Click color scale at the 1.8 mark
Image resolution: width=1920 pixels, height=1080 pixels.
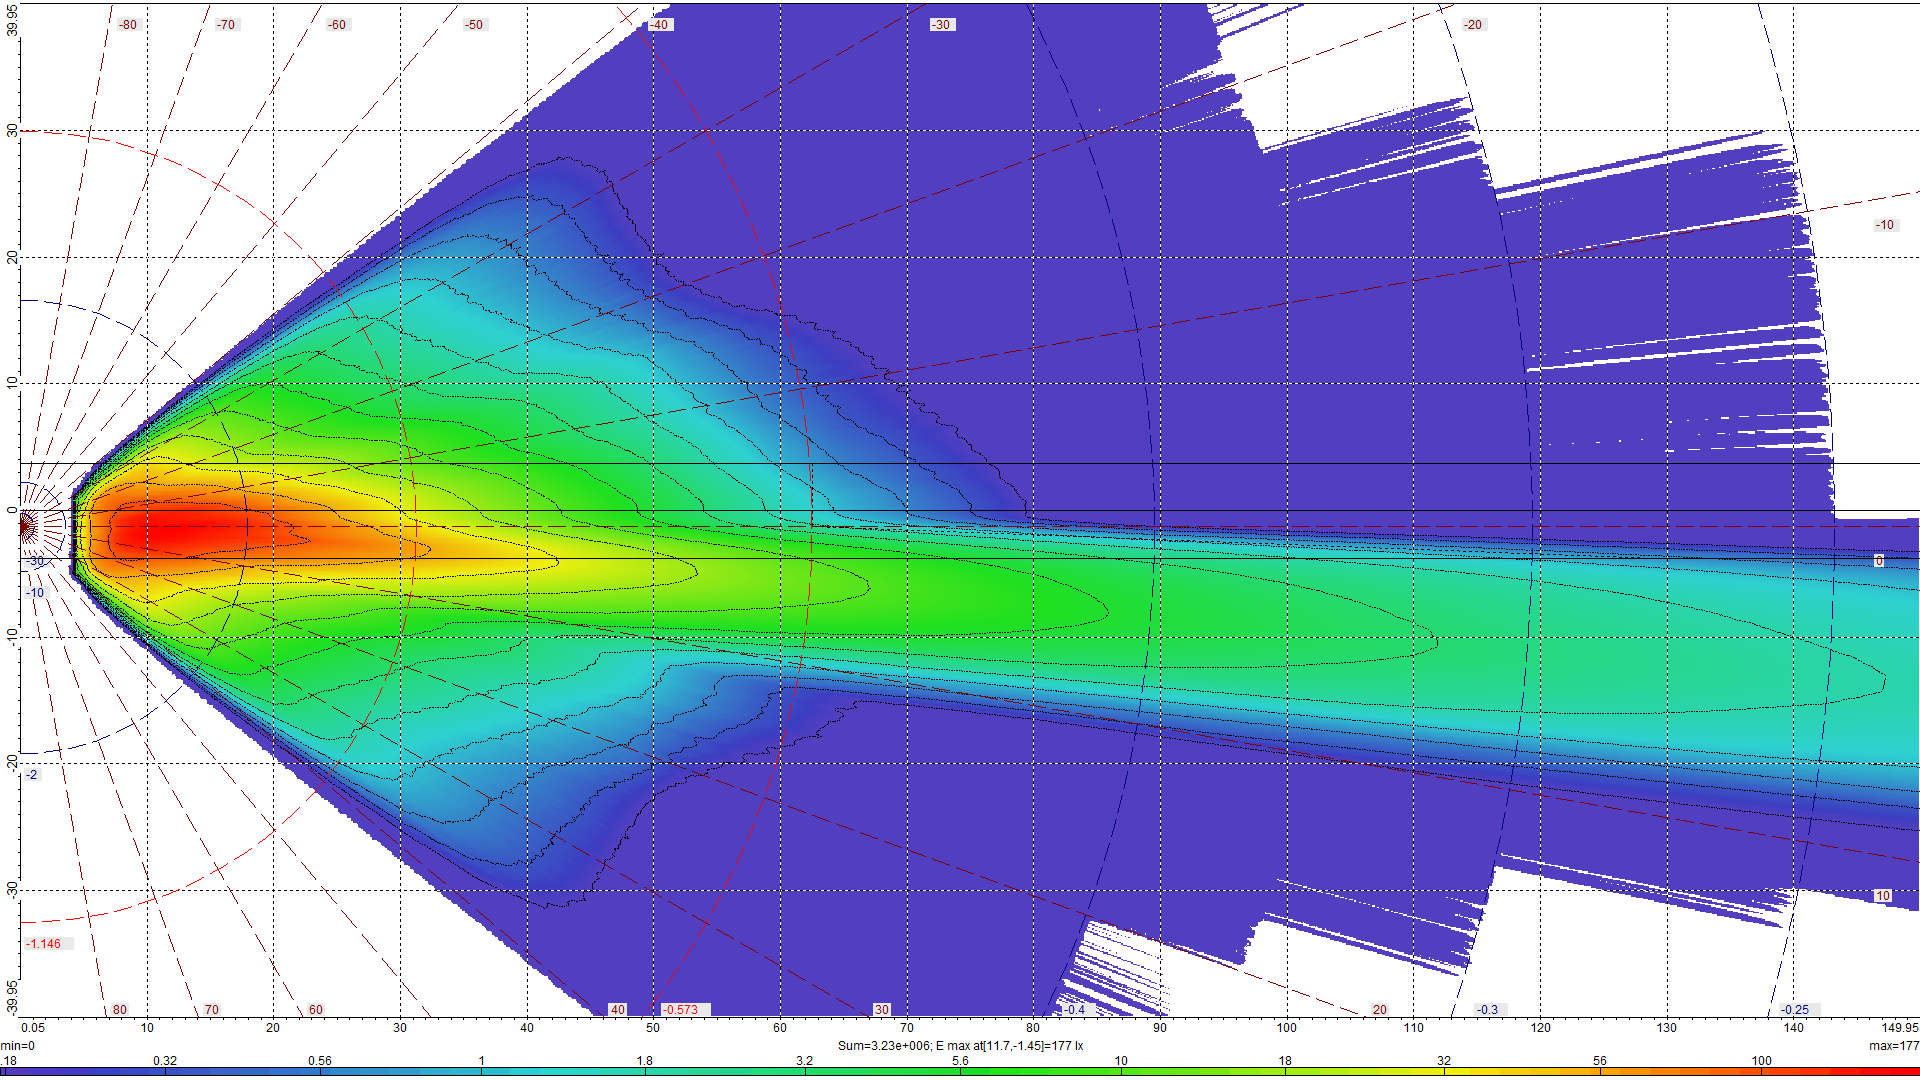[x=645, y=1071]
